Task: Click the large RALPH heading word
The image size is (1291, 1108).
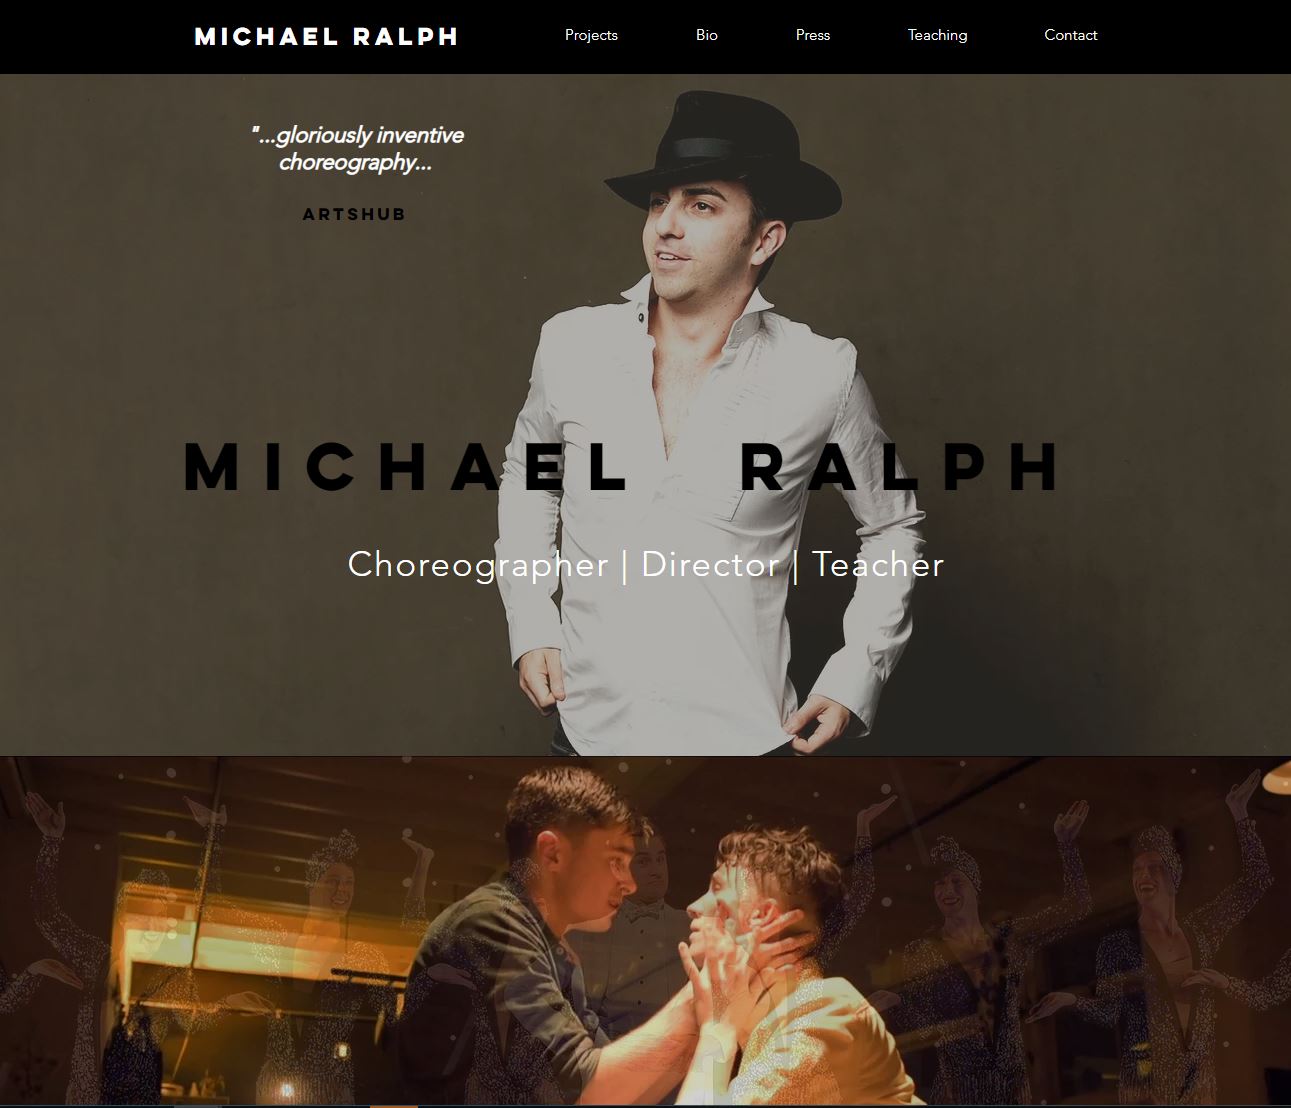Action: coord(902,466)
